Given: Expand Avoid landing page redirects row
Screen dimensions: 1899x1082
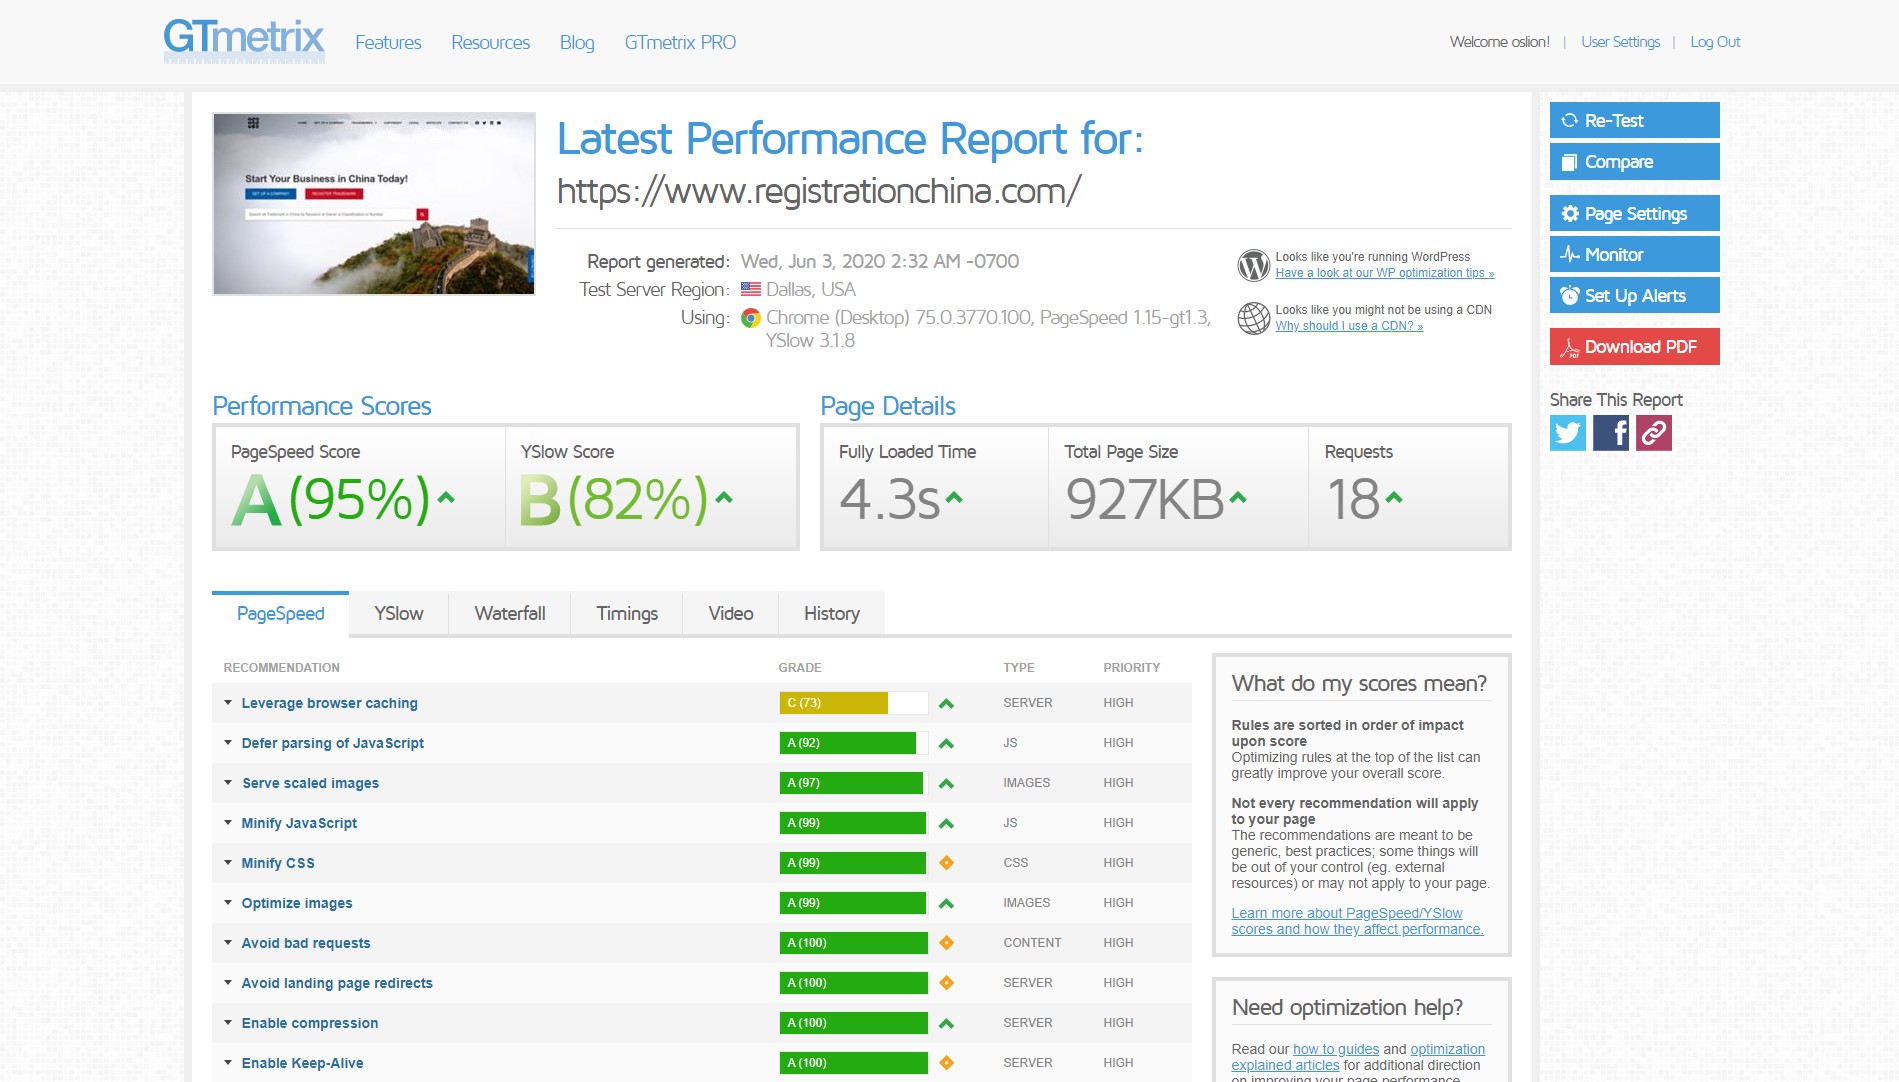Looking at the screenshot, I should [337, 983].
